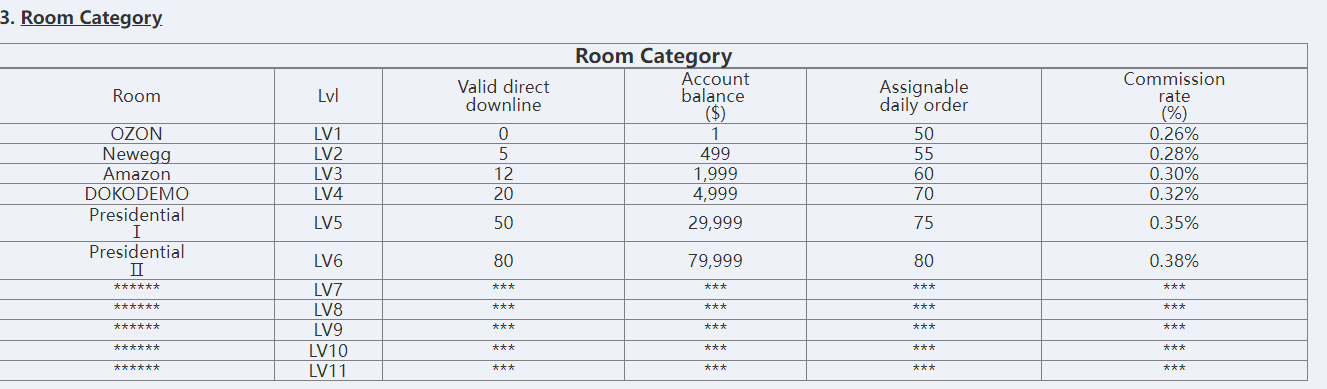Click the Lvl column header
The image size is (1327, 389).
[x=328, y=96]
